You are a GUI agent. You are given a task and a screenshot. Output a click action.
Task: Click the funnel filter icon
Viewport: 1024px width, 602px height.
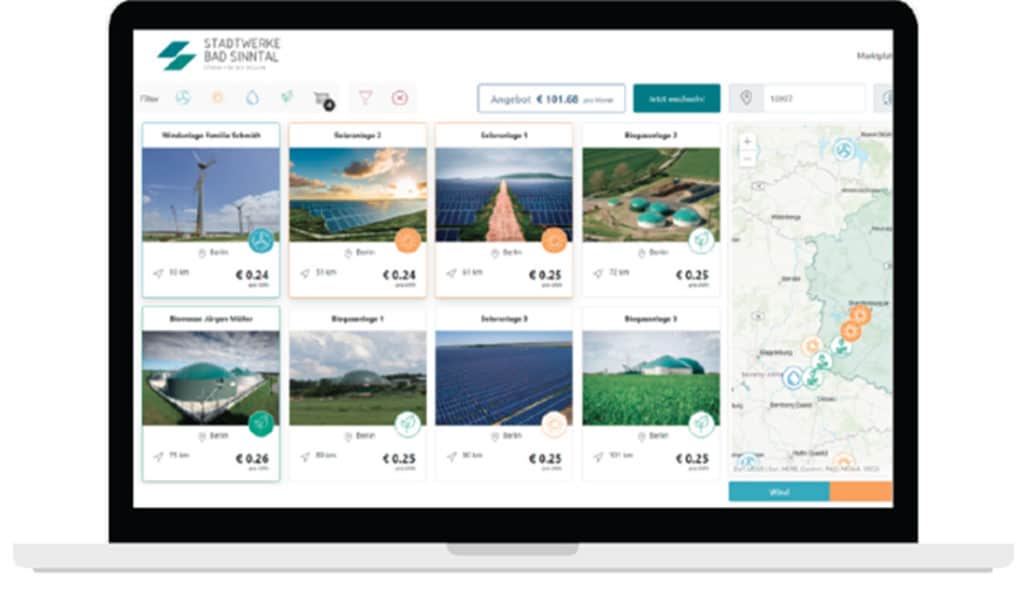click(365, 98)
